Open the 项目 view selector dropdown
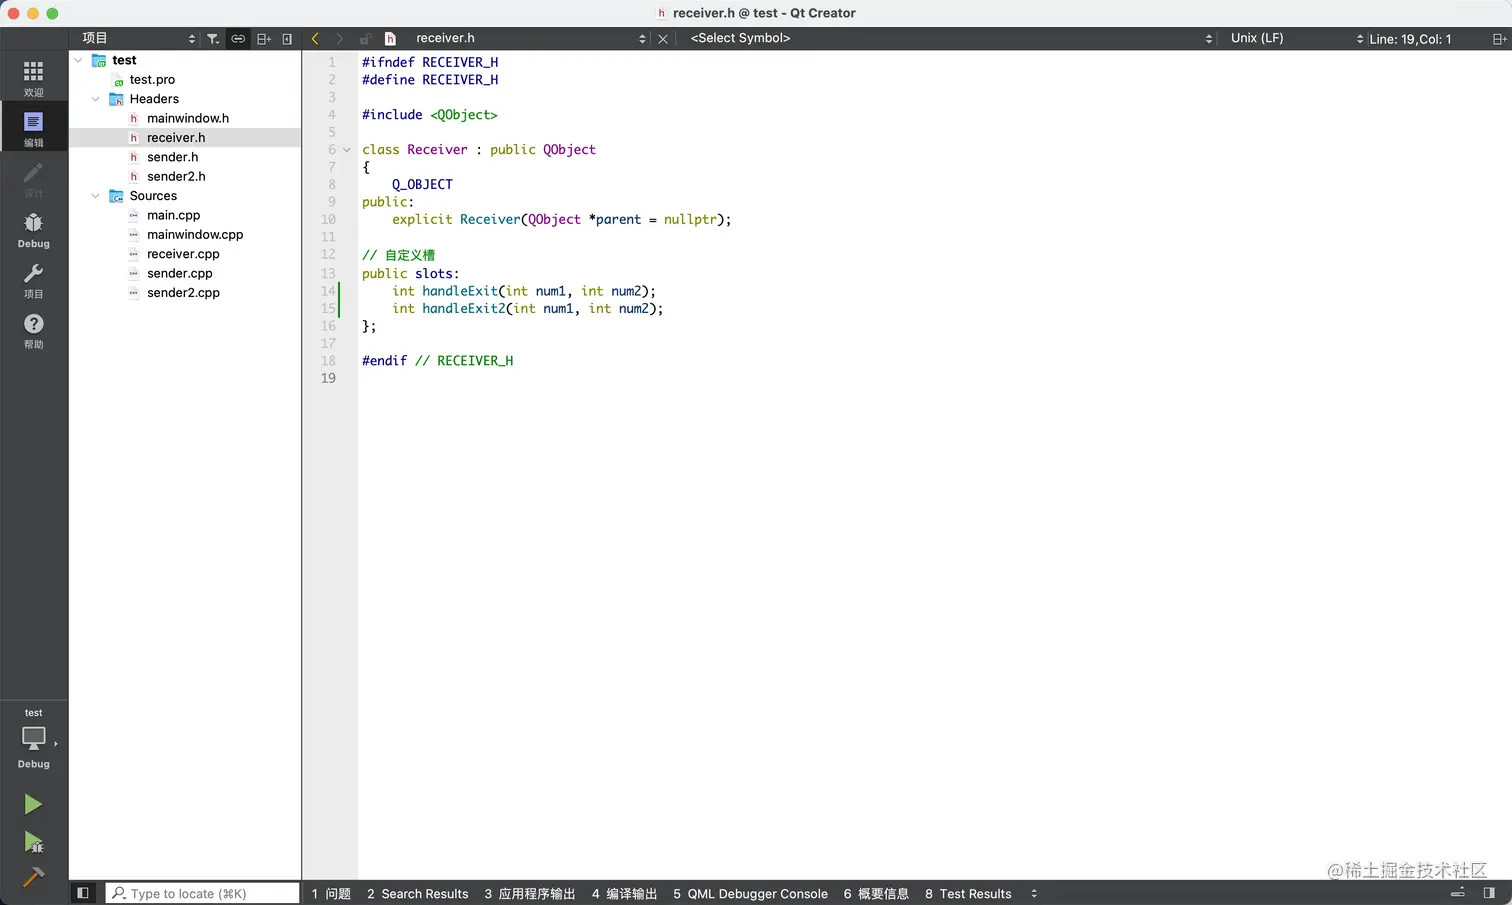This screenshot has width=1512, height=905. tap(138, 39)
